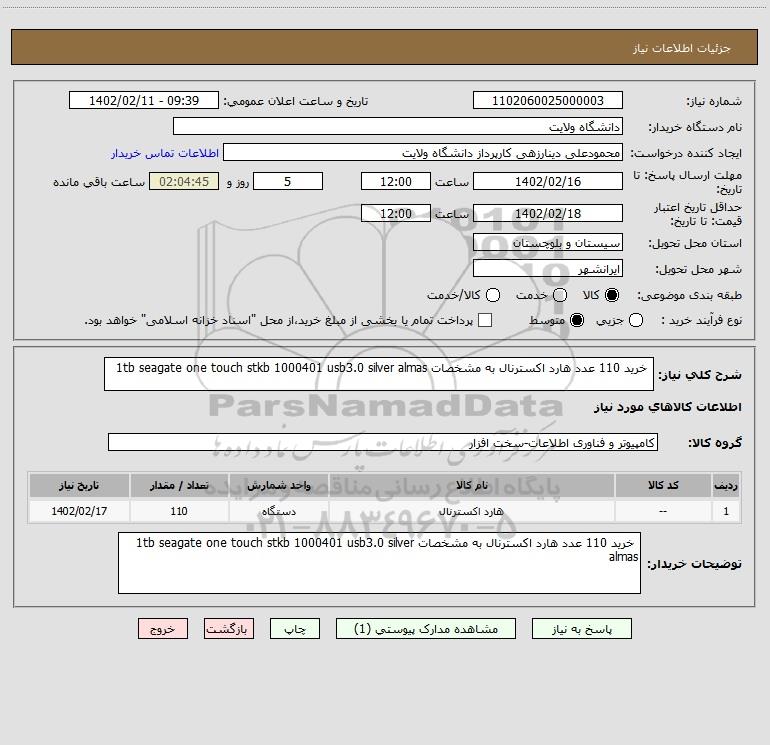Click column header نام کالا
Image resolution: width=770 pixels, height=745 pixels.
click(471, 486)
